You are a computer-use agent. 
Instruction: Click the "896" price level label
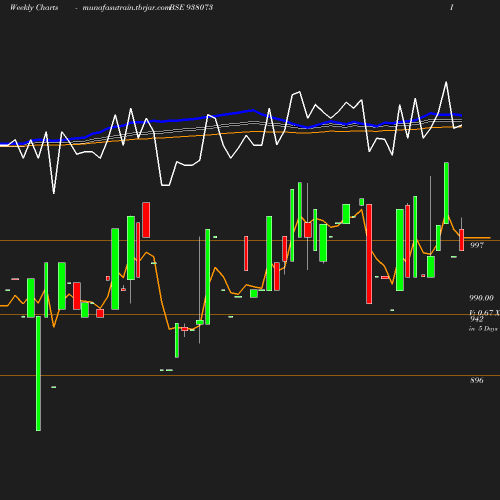[477, 380]
